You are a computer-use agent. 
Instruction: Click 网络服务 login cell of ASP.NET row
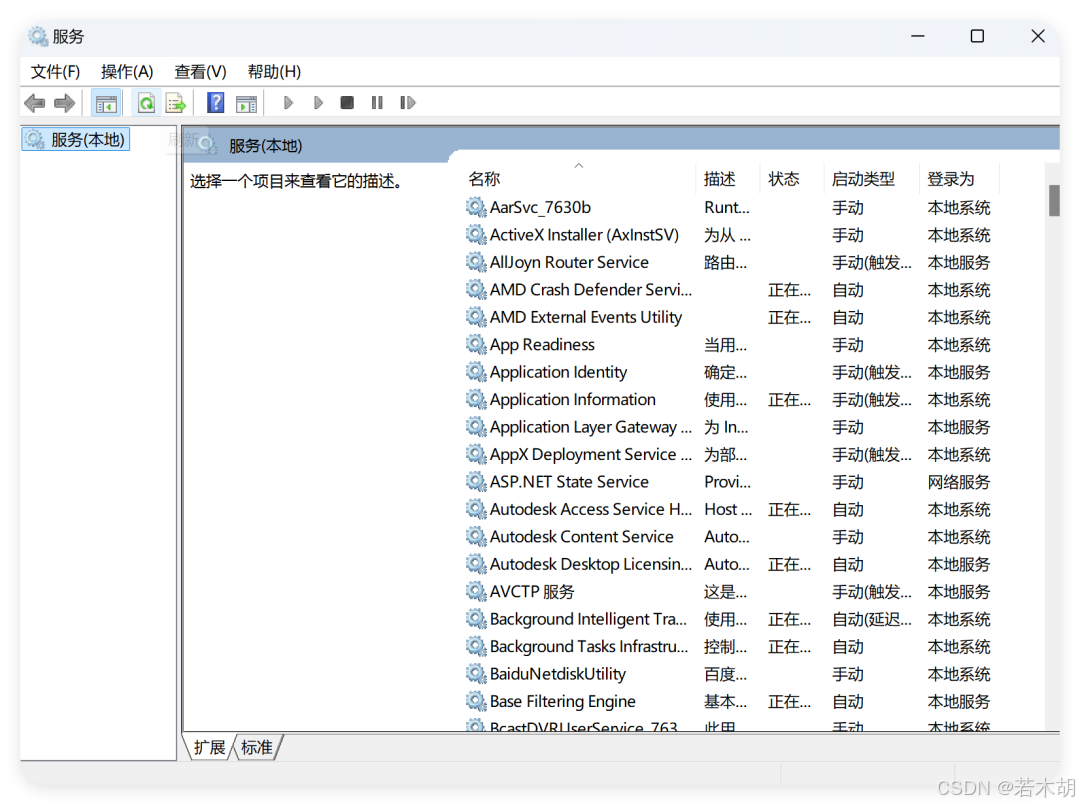958,482
